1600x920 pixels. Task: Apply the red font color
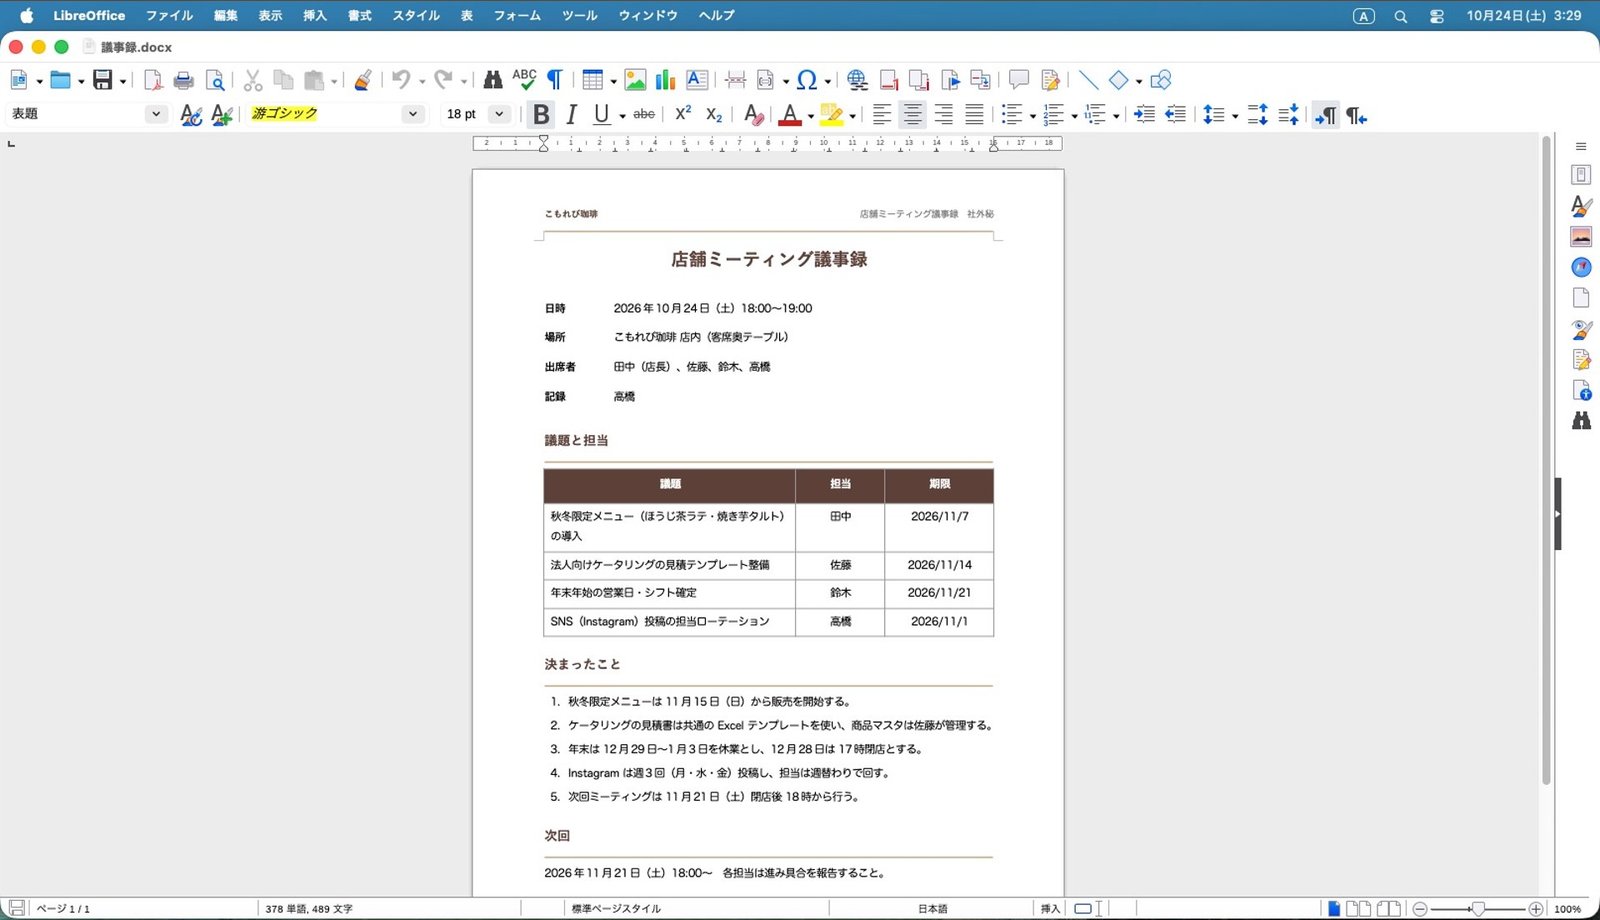coord(790,115)
